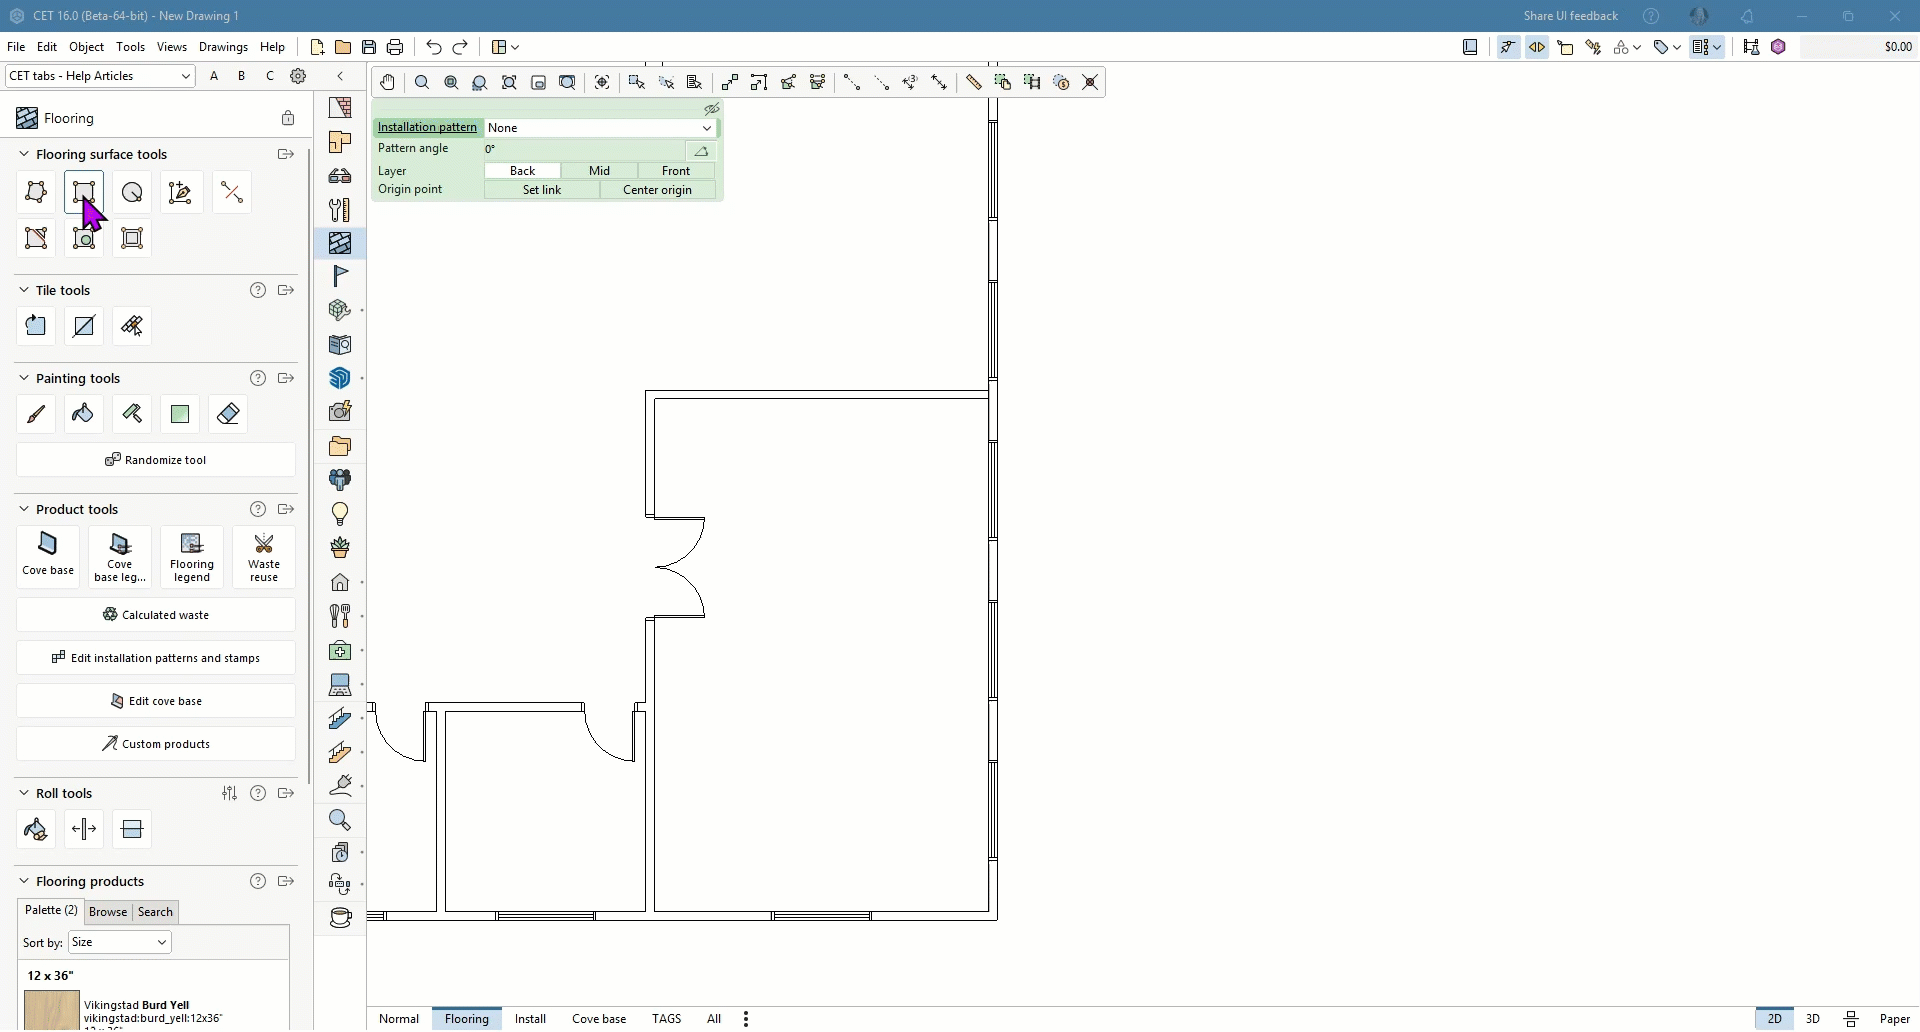Collapse the Painting tools section
Screen dimensions: 1920x1032
coord(24,378)
